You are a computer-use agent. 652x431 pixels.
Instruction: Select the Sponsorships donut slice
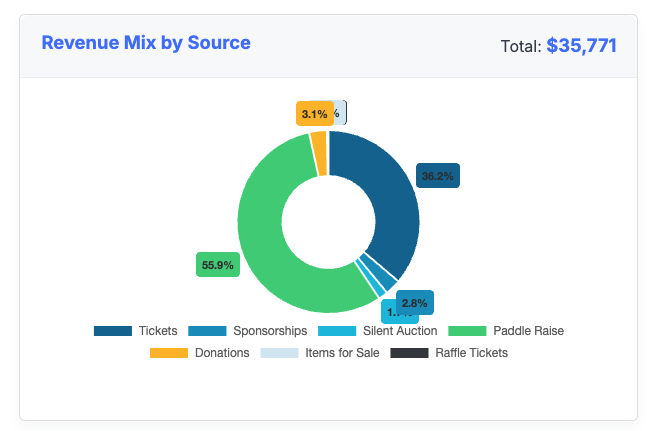379,273
